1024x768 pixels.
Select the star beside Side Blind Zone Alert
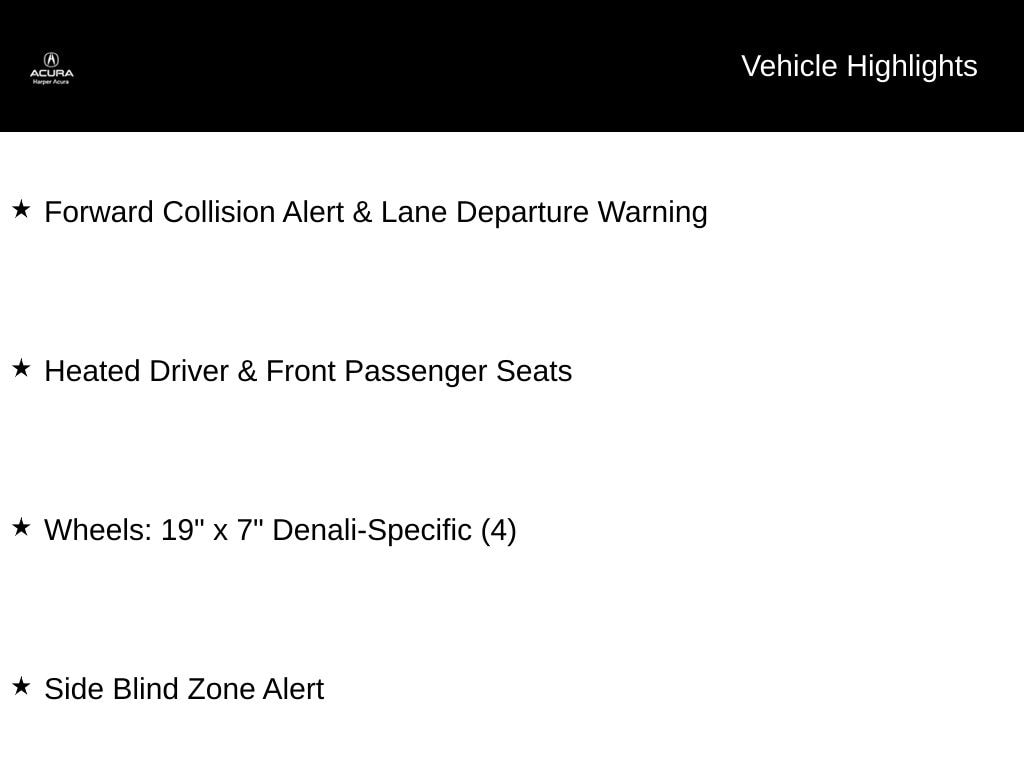tap(21, 686)
